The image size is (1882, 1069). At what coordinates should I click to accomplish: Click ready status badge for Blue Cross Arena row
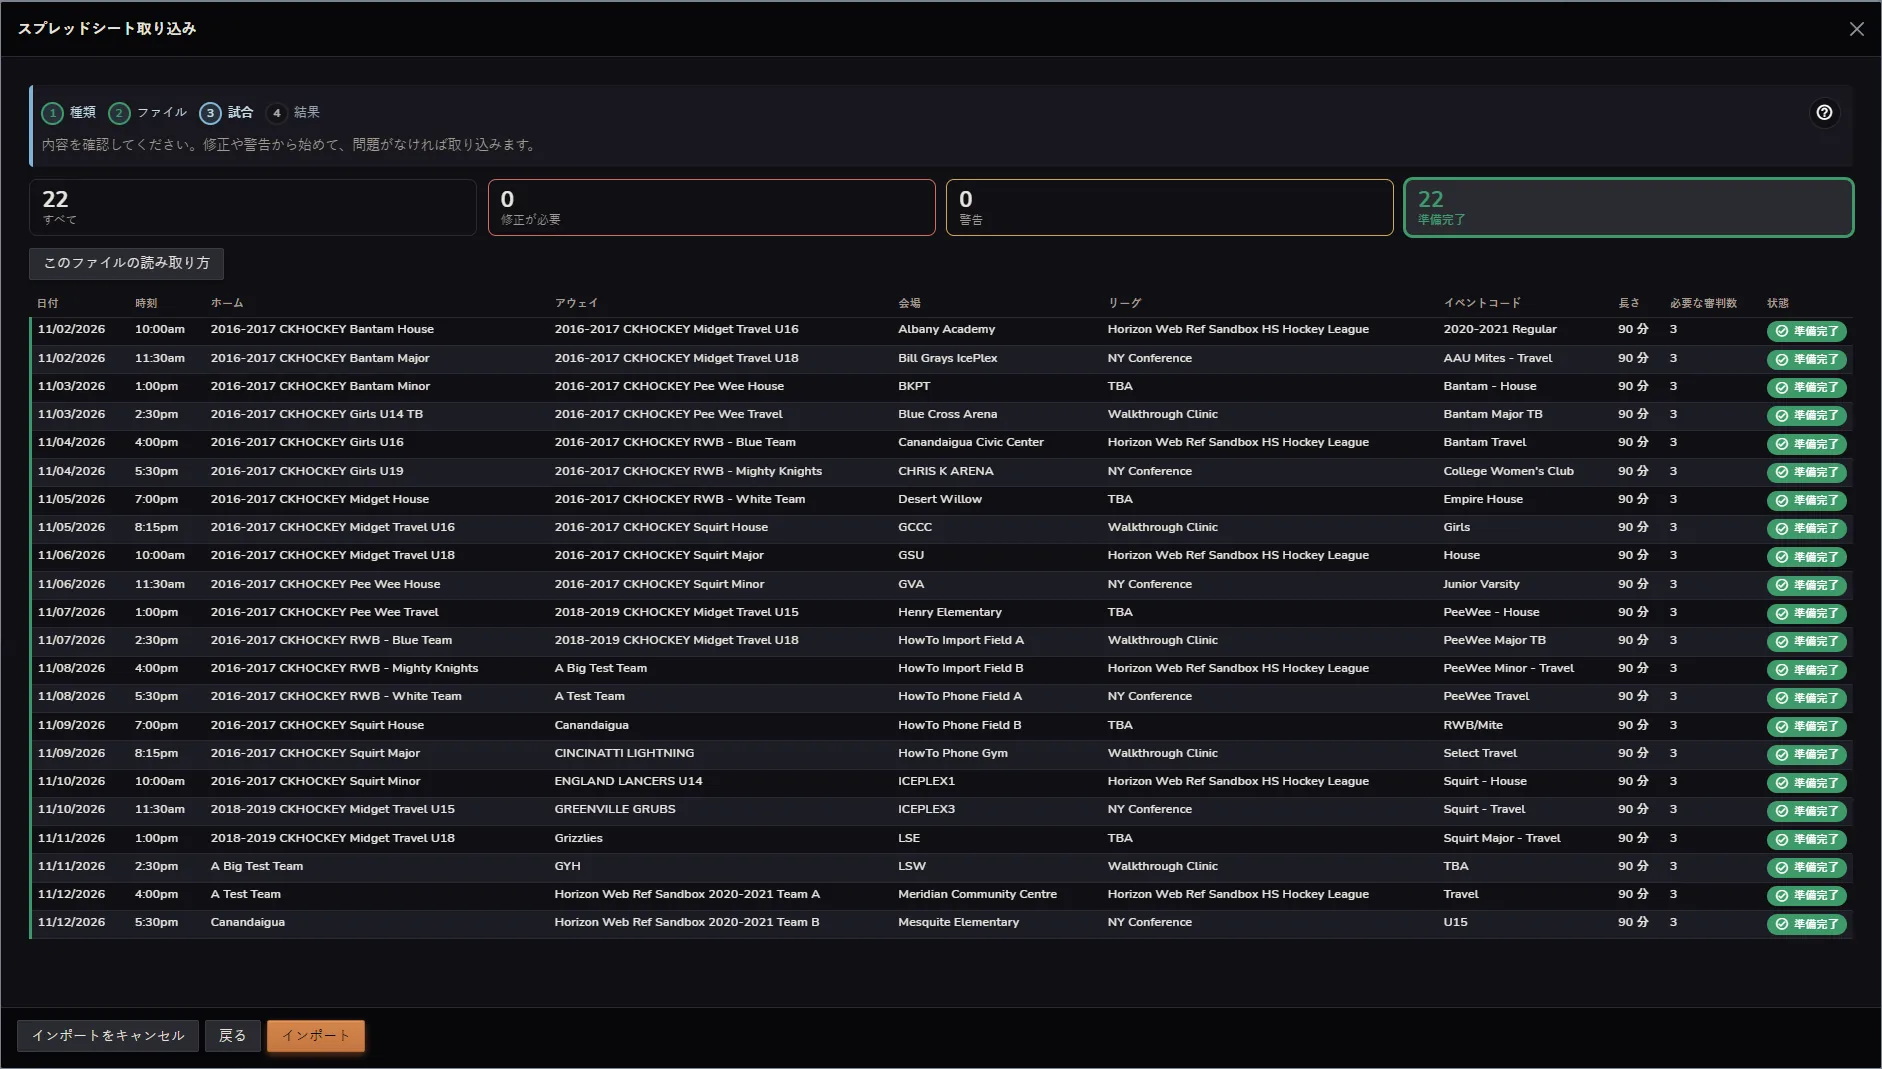click(x=1806, y=415)
